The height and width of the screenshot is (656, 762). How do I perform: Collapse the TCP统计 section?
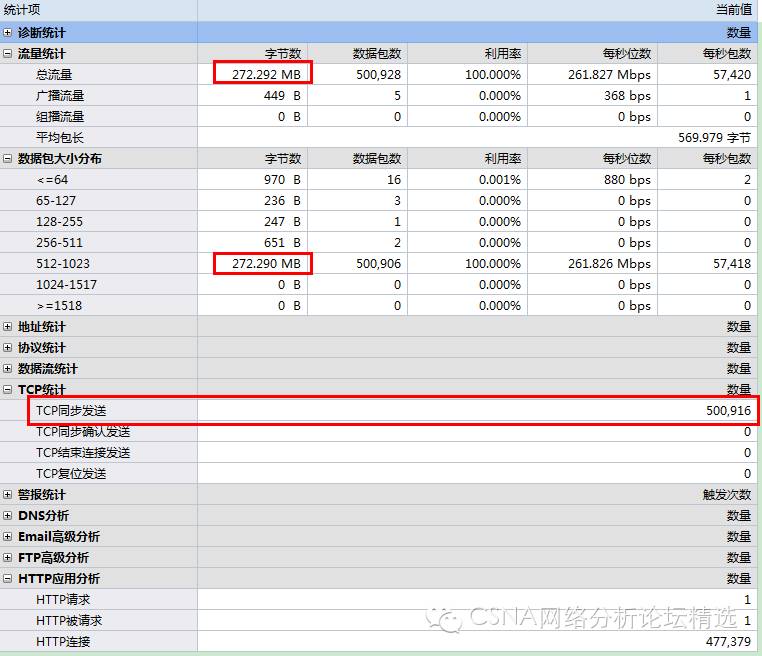click(7, 389)
